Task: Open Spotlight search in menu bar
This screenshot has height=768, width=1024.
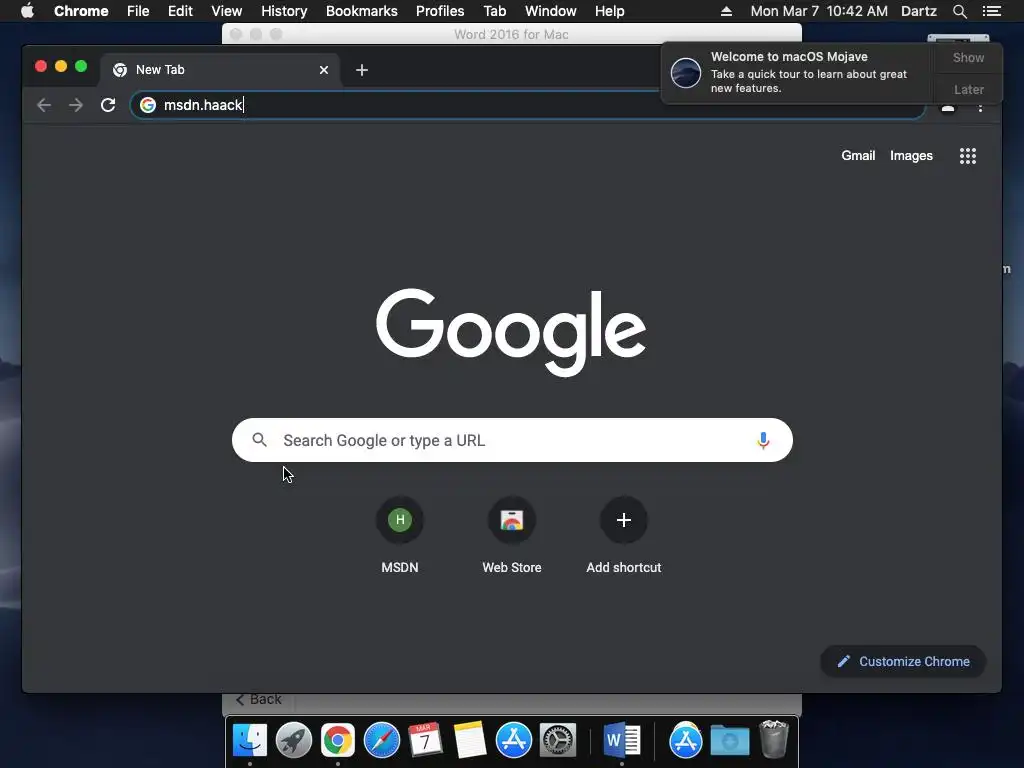Action: coord(959,11)
